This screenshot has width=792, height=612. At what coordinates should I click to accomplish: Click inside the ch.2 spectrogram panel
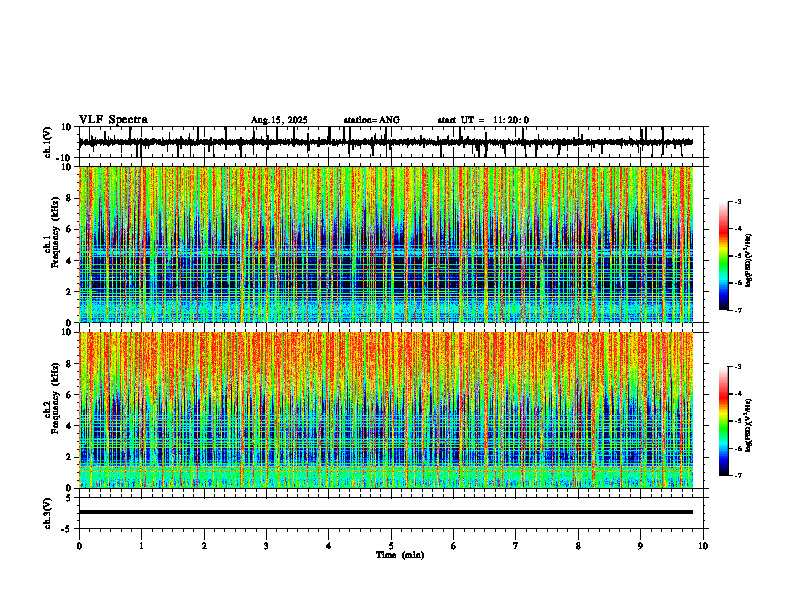click(x=386, y=410)
